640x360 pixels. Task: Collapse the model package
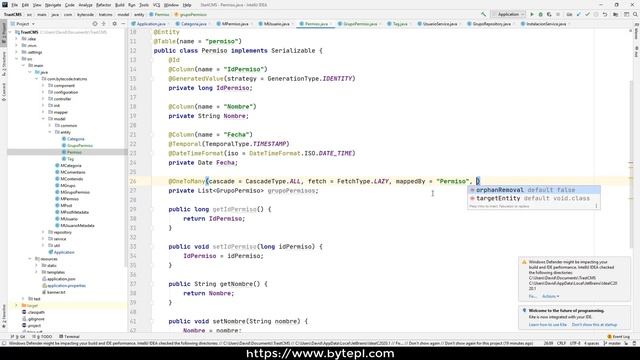coord(43,119)
